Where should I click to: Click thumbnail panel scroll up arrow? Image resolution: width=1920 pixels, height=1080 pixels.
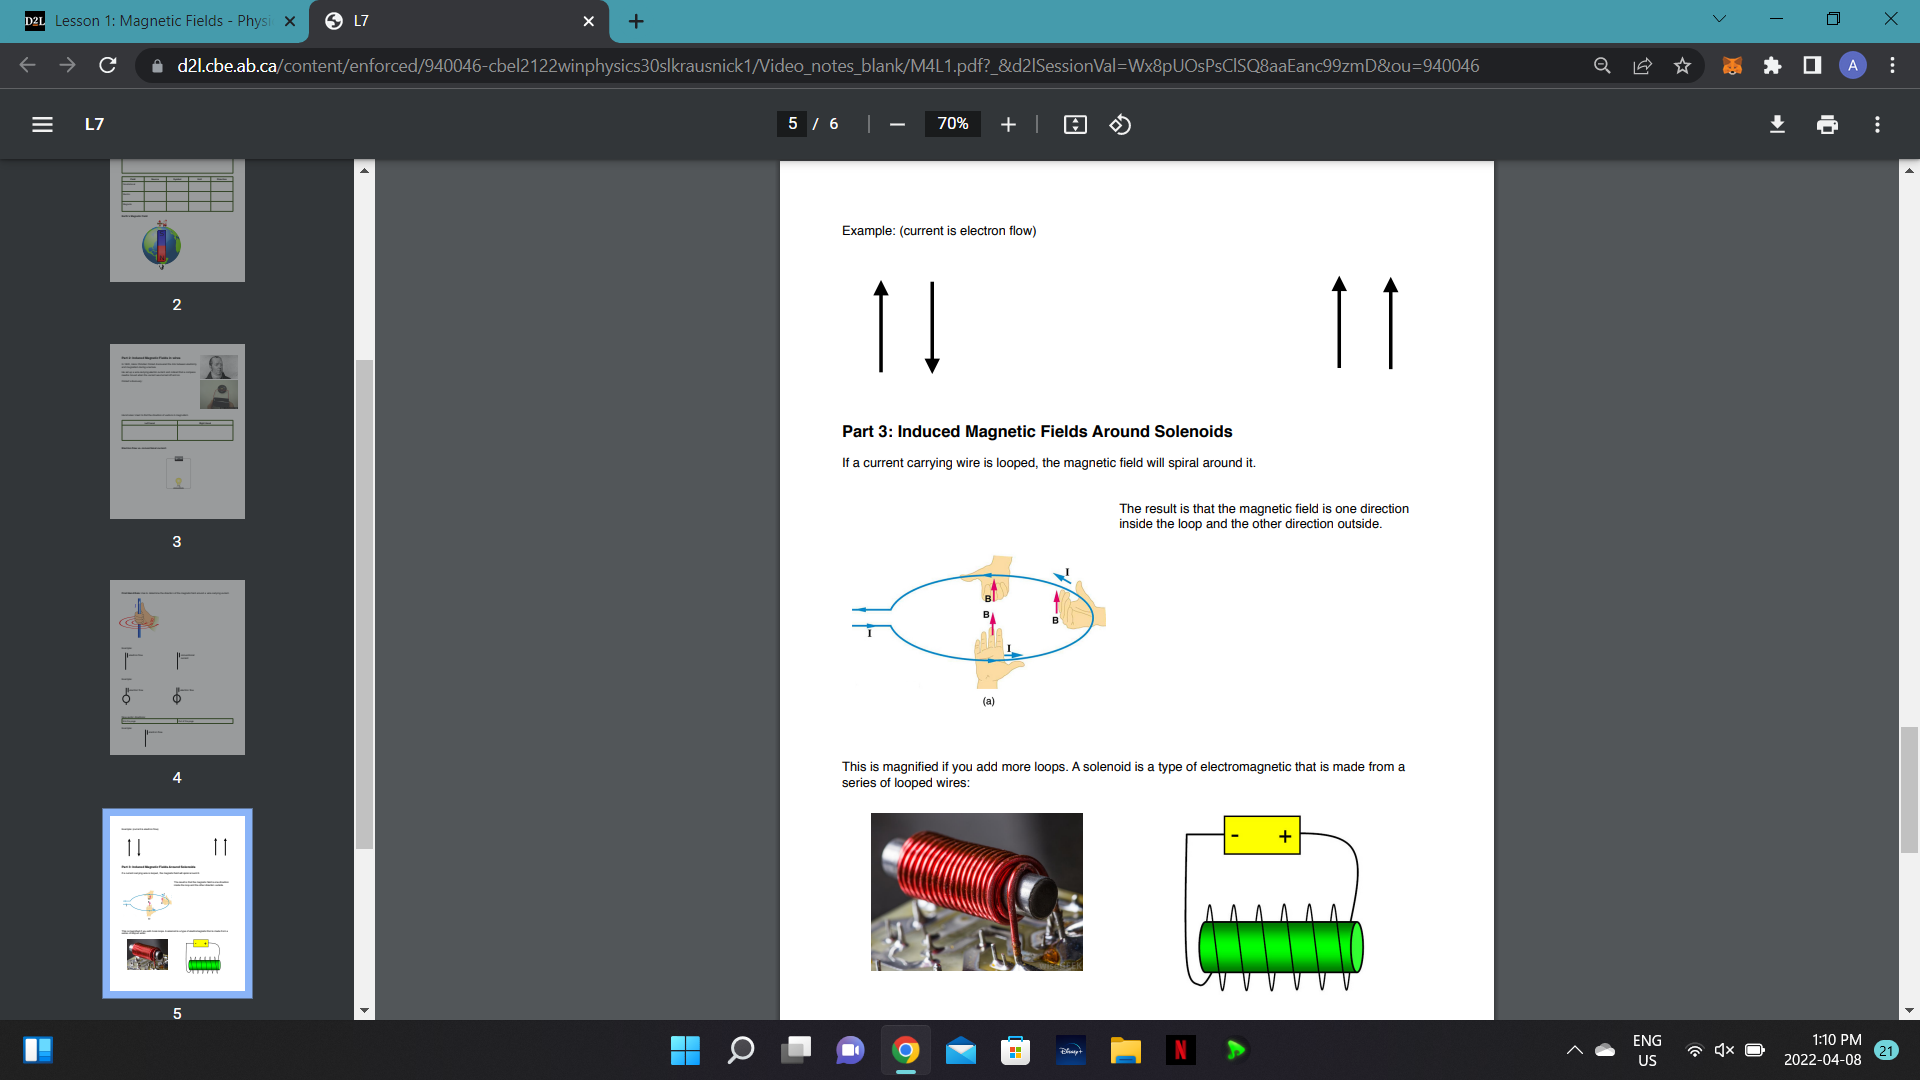click(x=364, y=170)
